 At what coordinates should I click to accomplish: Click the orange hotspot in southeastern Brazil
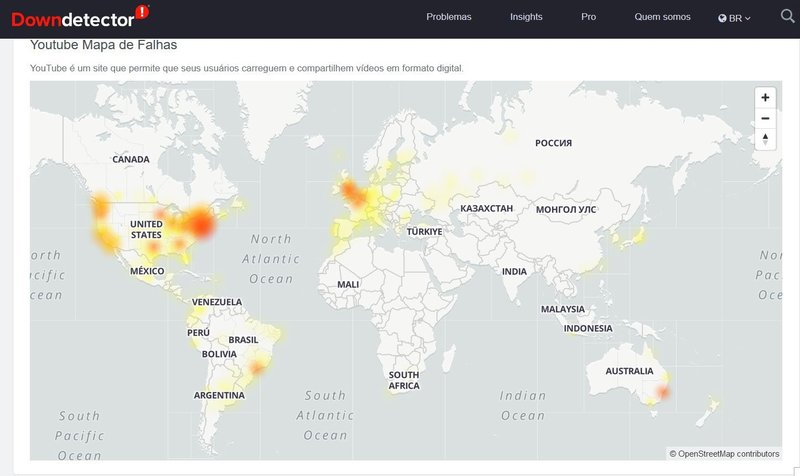[257, 367]
